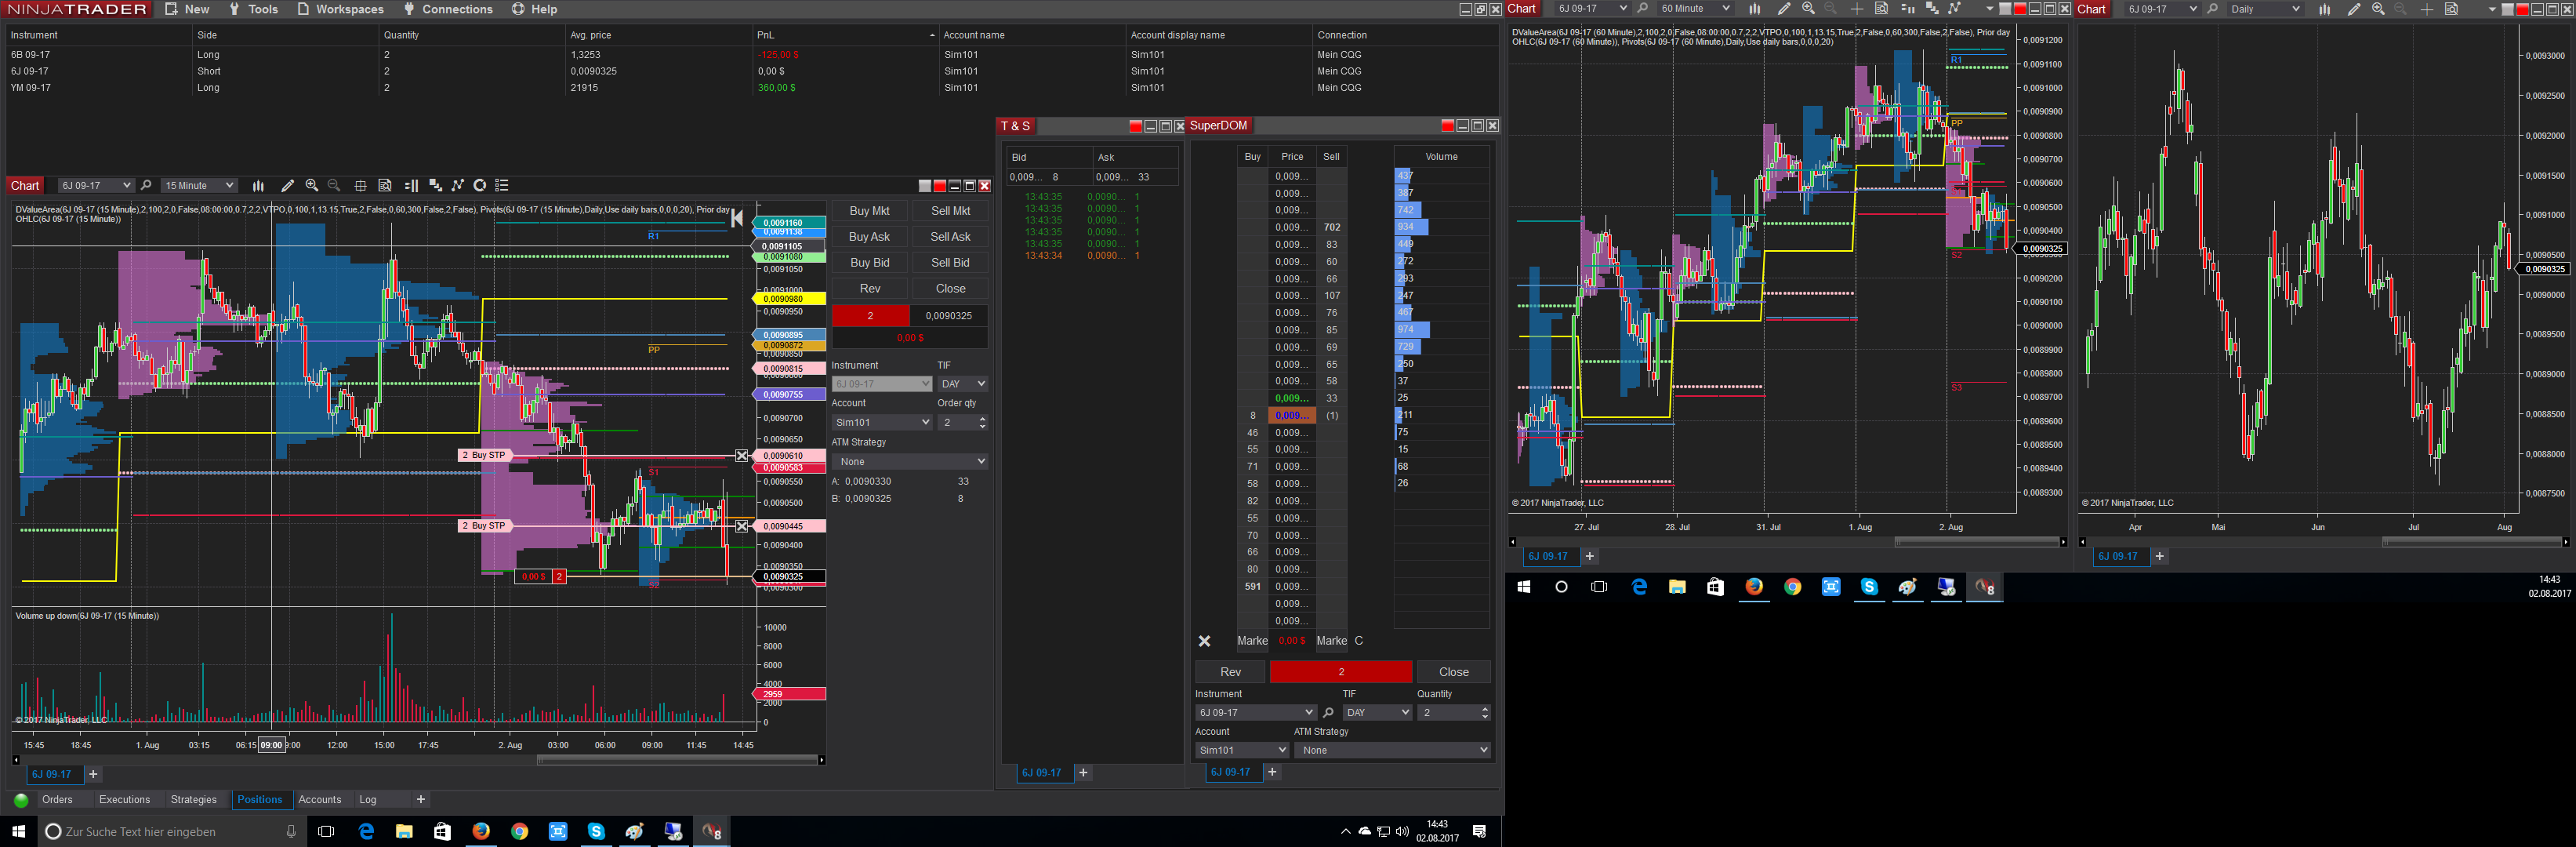Zoom in on the 15 Minute chart
The image size is (2576, 847).
point(312,186)
